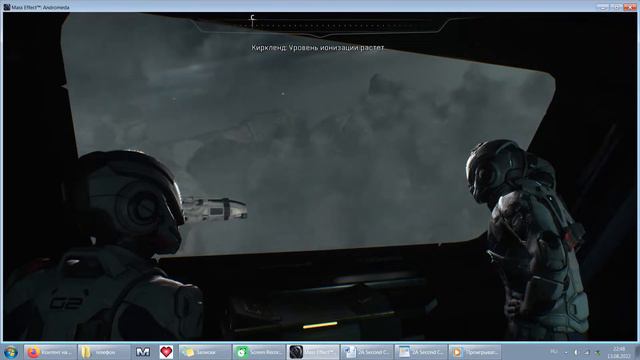Viewport: 640px width, 360px height.
Task: Click the Mass Effect Andromeda title bar icon
Action: click(7, 7)
